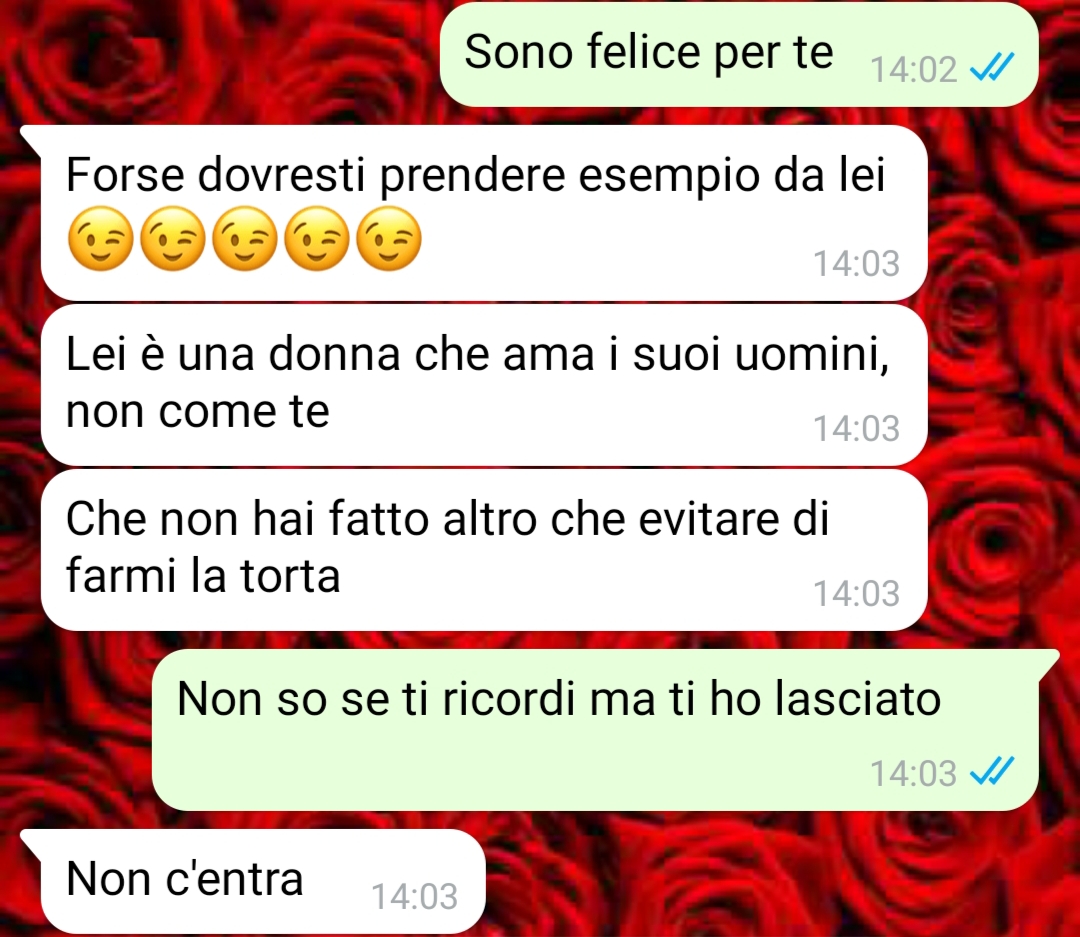
Task: Click the first winking emoji
Action: click(x=101, y=238)
